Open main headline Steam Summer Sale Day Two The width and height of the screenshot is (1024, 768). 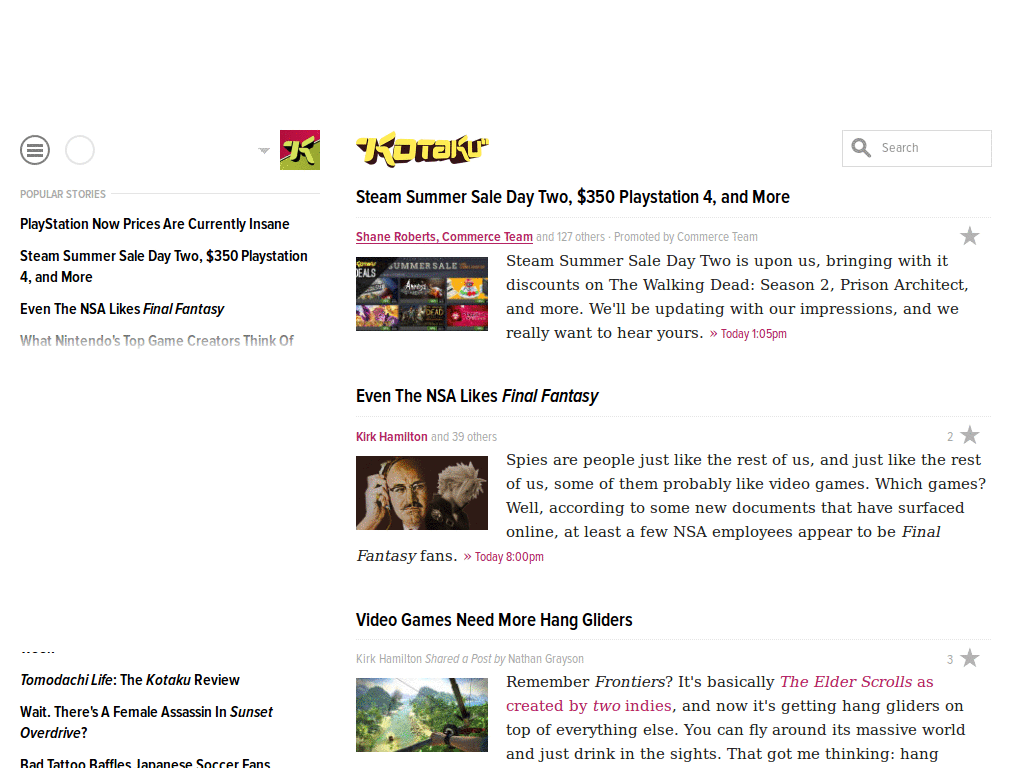coord(573,197)
